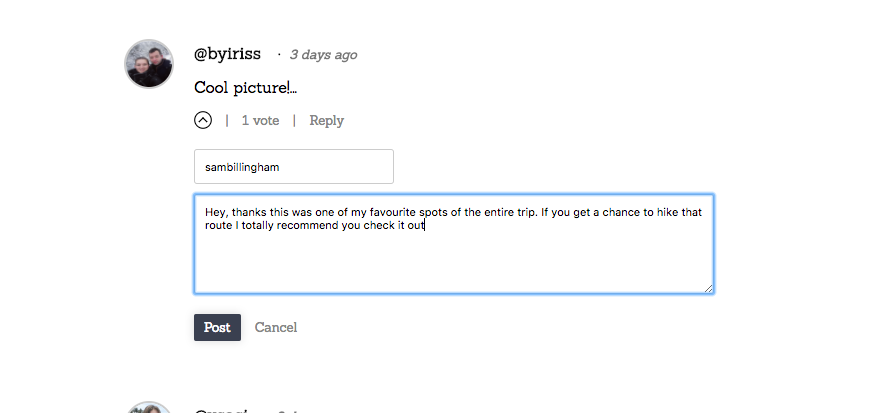This screenshot has width=875, height=413.
Task: Click Reply under the @byiriss comment
Action: 326,121
